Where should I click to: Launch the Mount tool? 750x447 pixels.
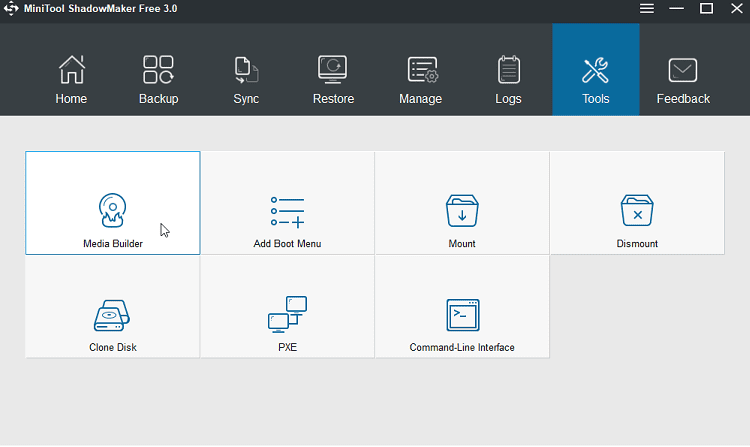[462, 203]
